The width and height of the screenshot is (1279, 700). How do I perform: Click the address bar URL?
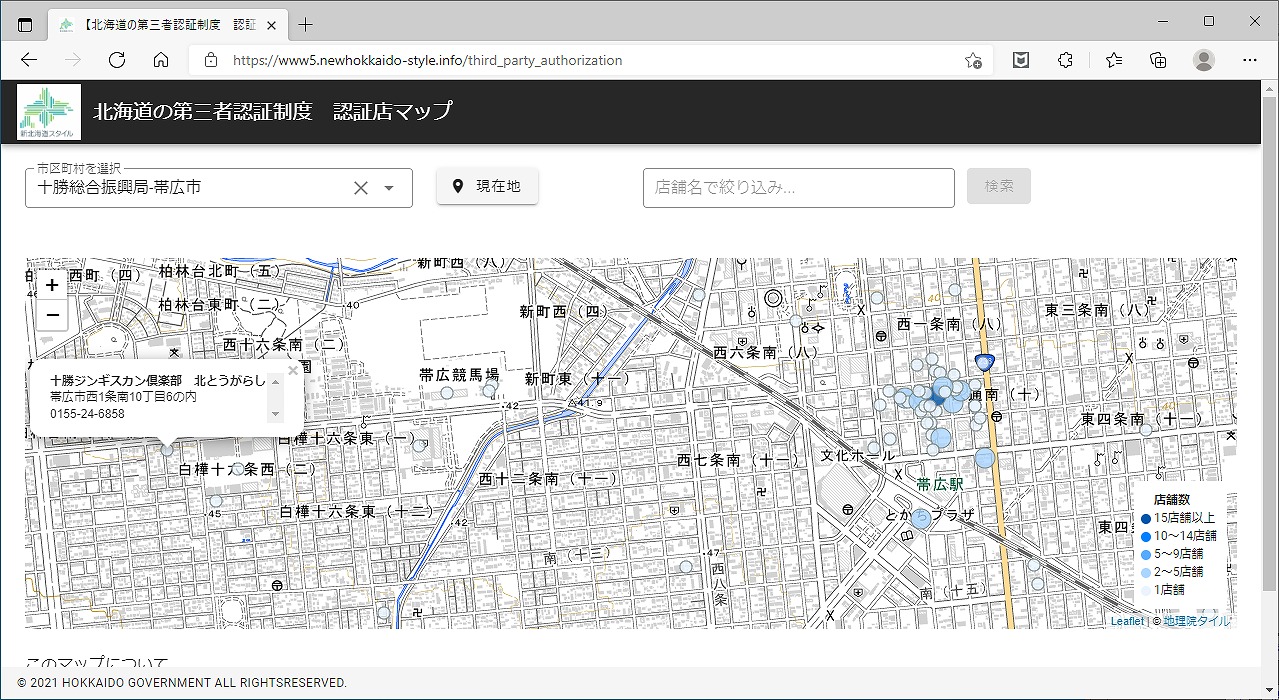428,60
